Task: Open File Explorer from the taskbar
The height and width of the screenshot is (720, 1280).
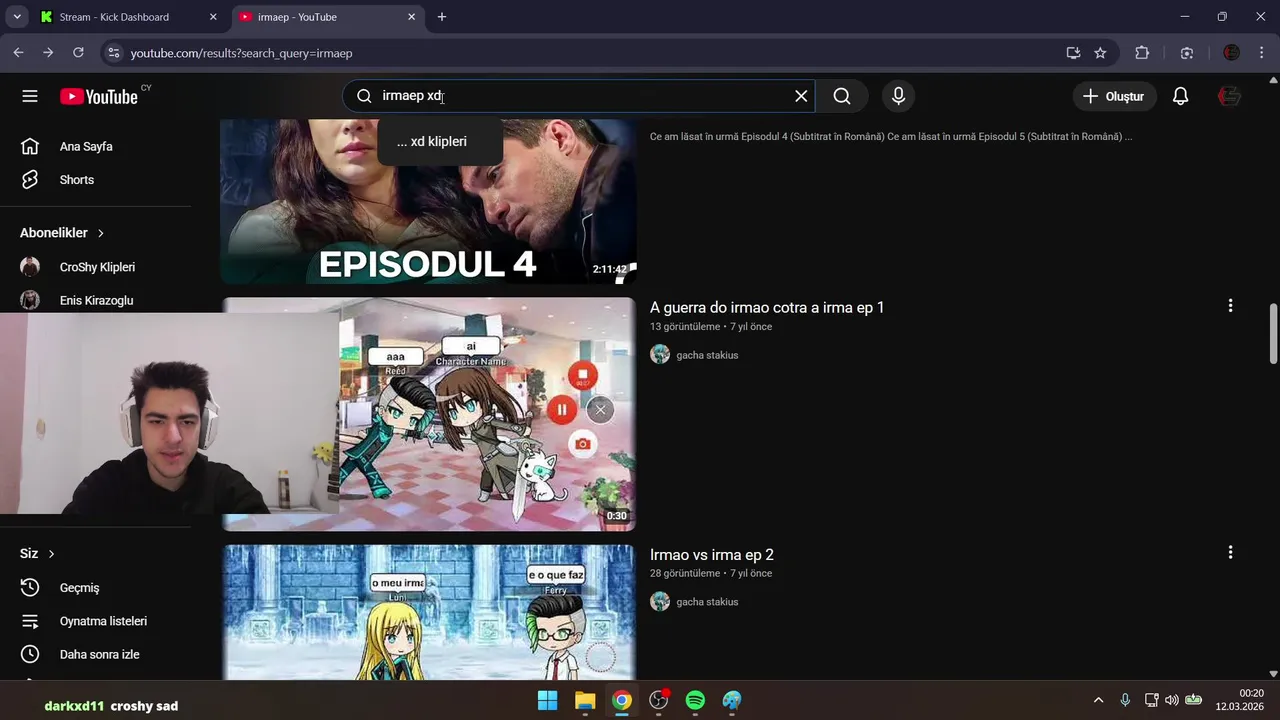Action: pos(585,700)
